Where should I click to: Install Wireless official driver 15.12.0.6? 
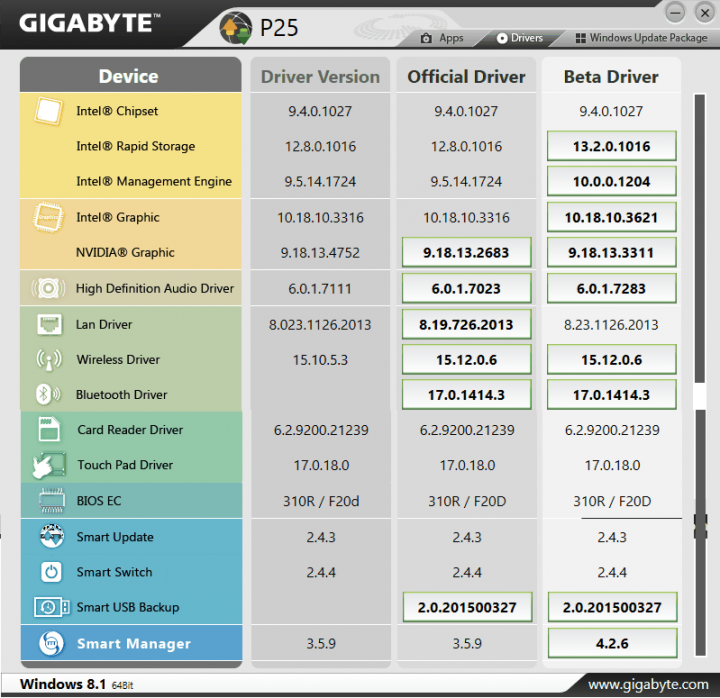466,360
